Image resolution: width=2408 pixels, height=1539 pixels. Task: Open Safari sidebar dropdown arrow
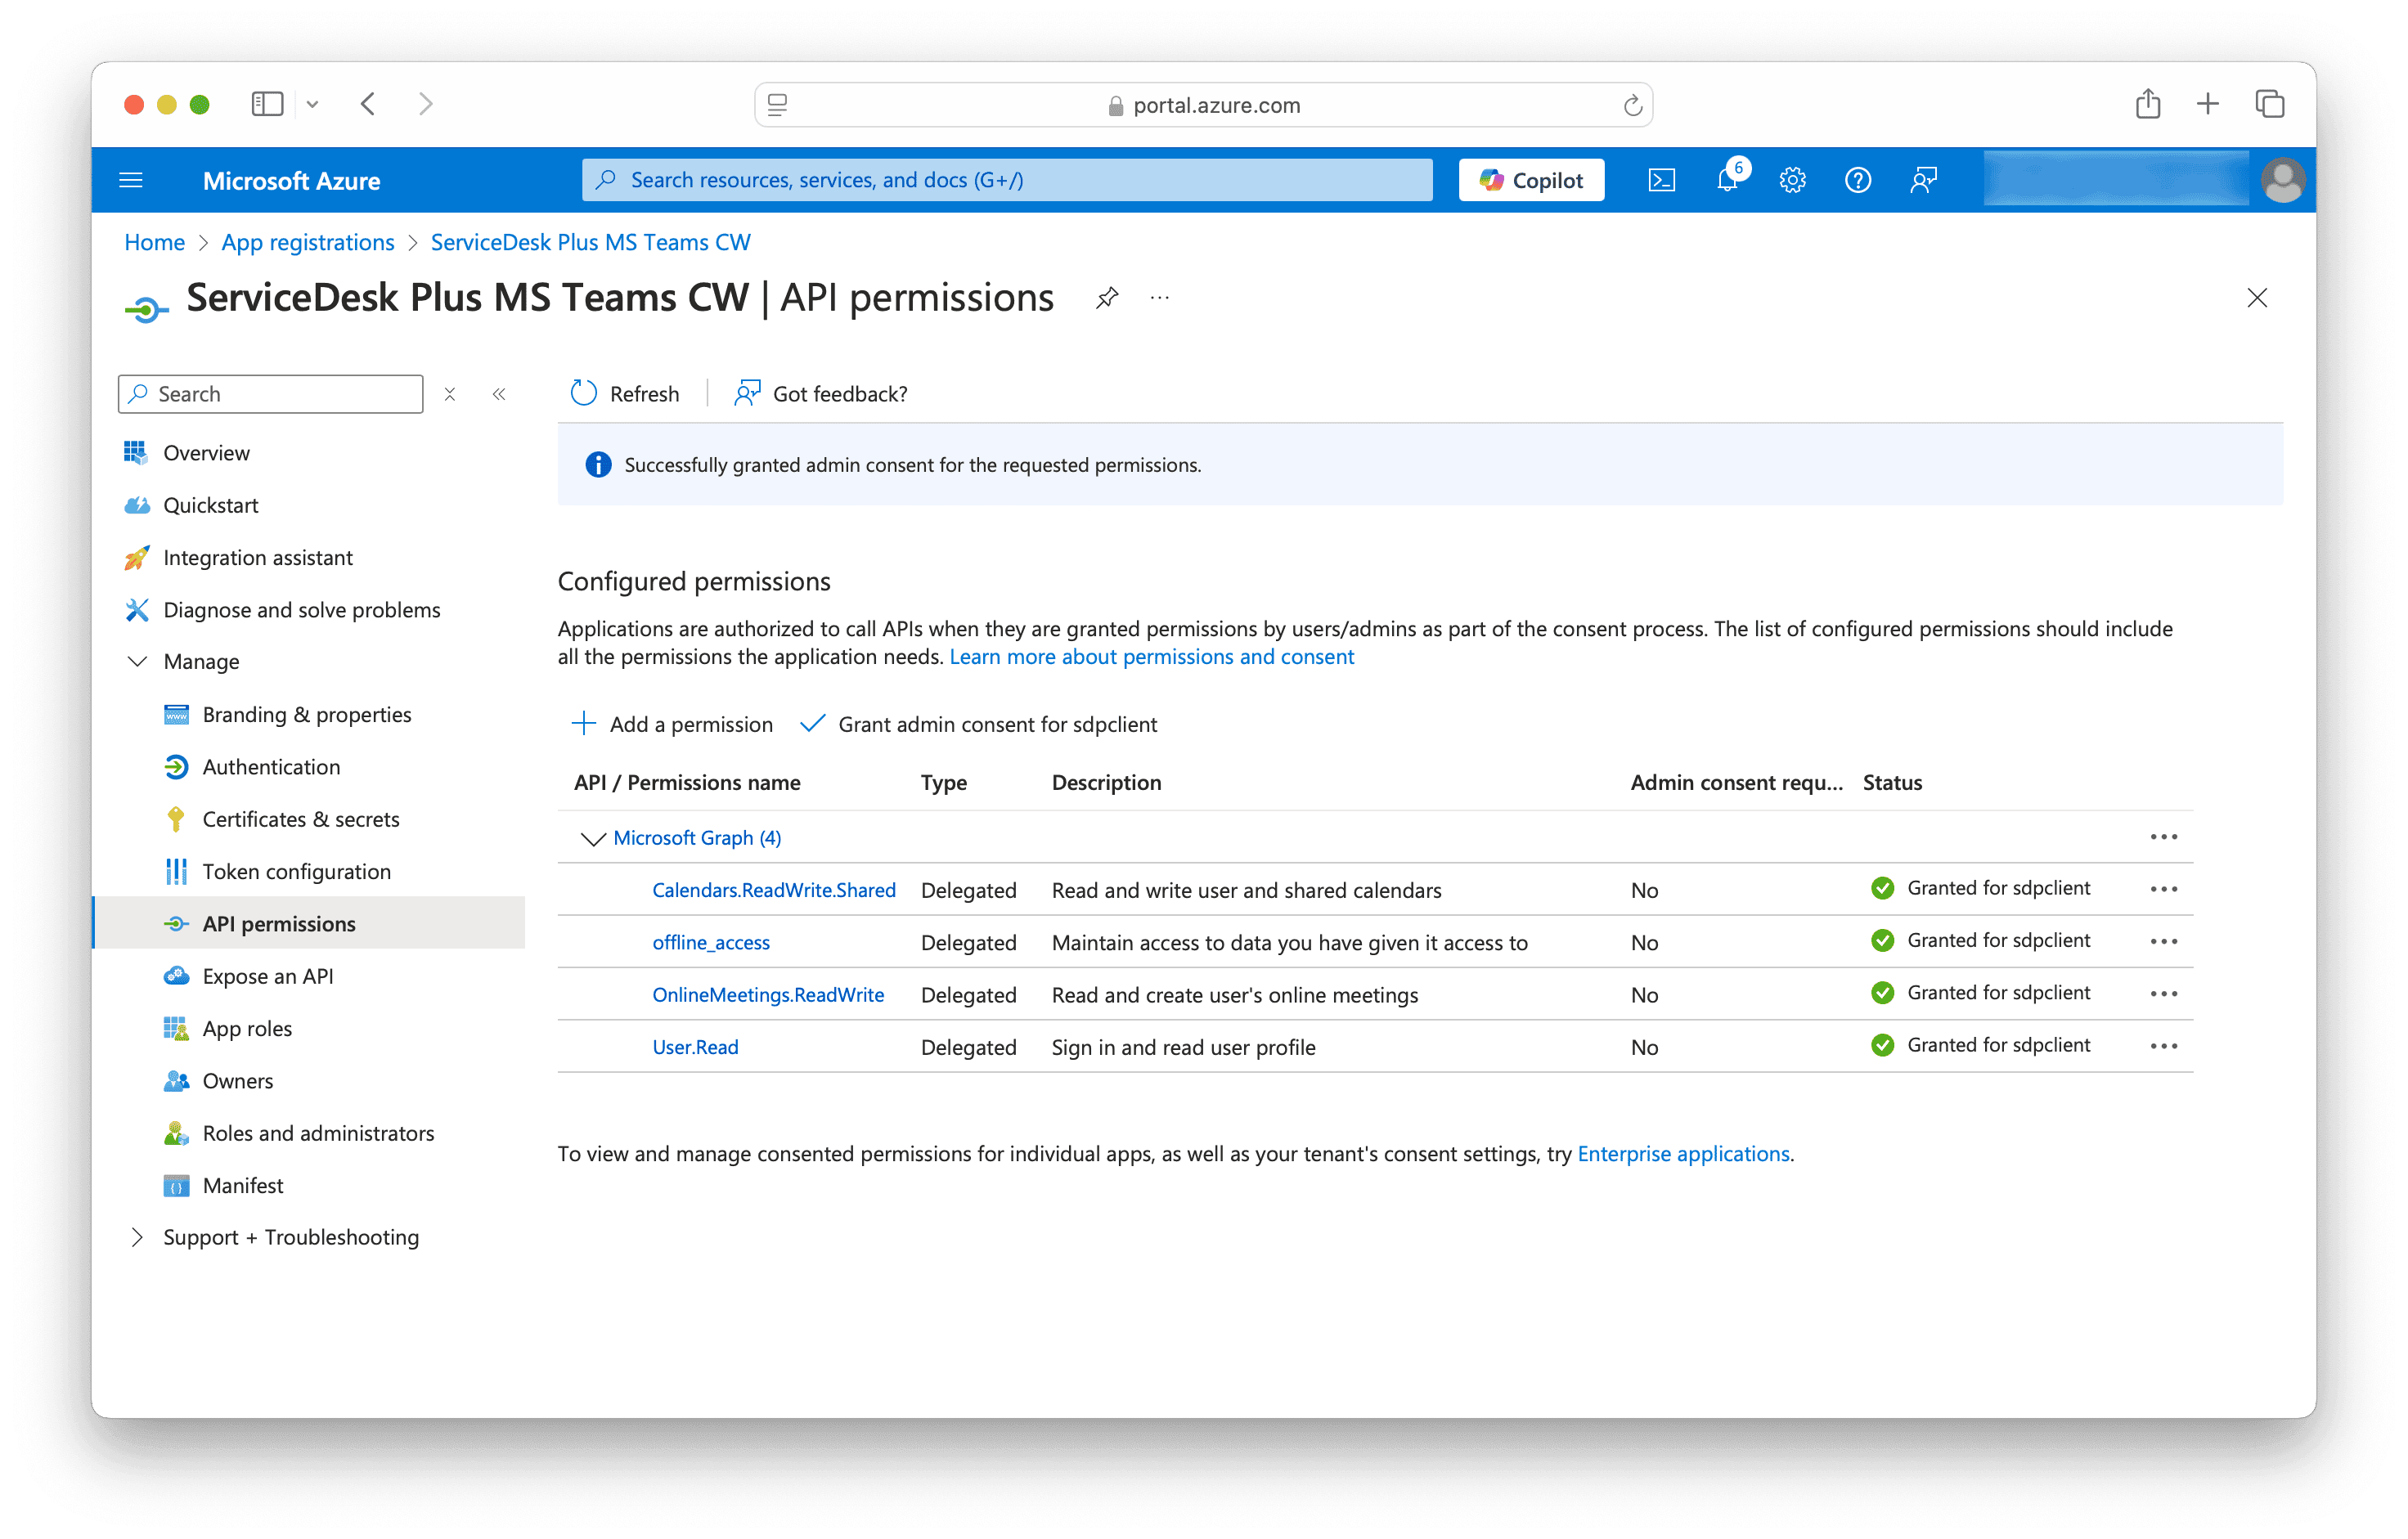312,104
